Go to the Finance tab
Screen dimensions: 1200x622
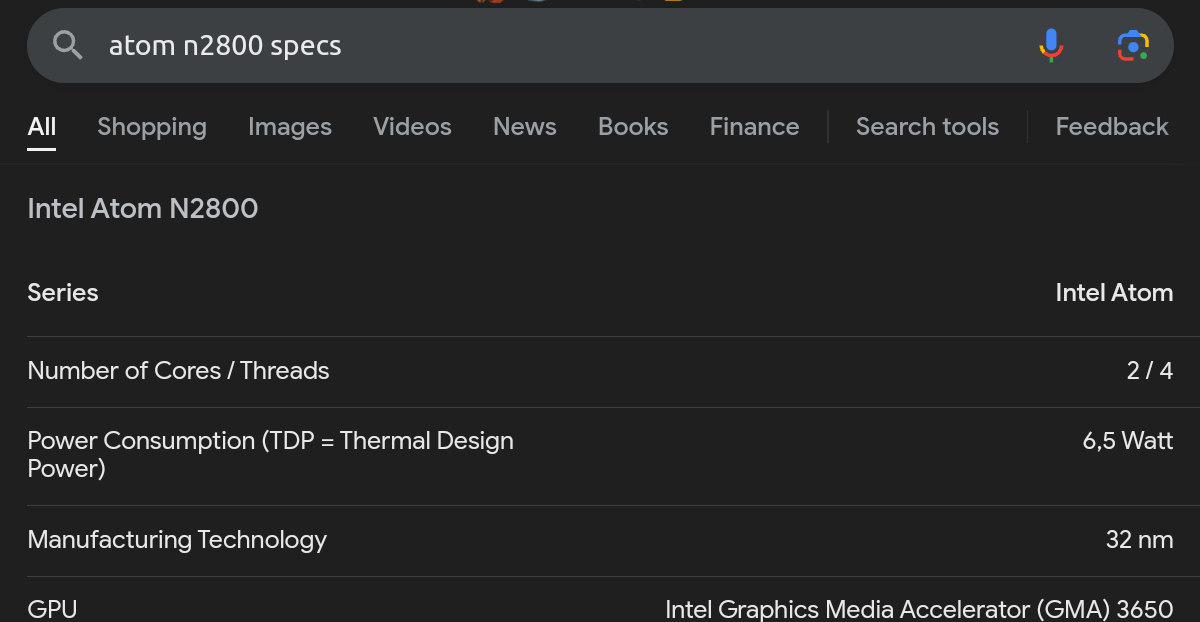(x=754, y=127)
